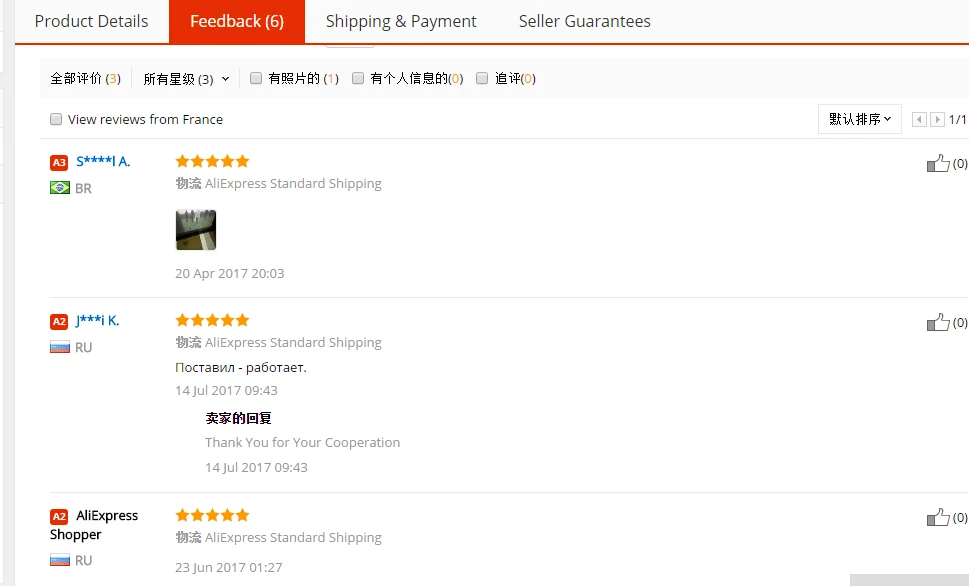Expand the 所有星级 star rating dropdown
Viewport: 969px width, 586px height.
[x=186, y=79]
